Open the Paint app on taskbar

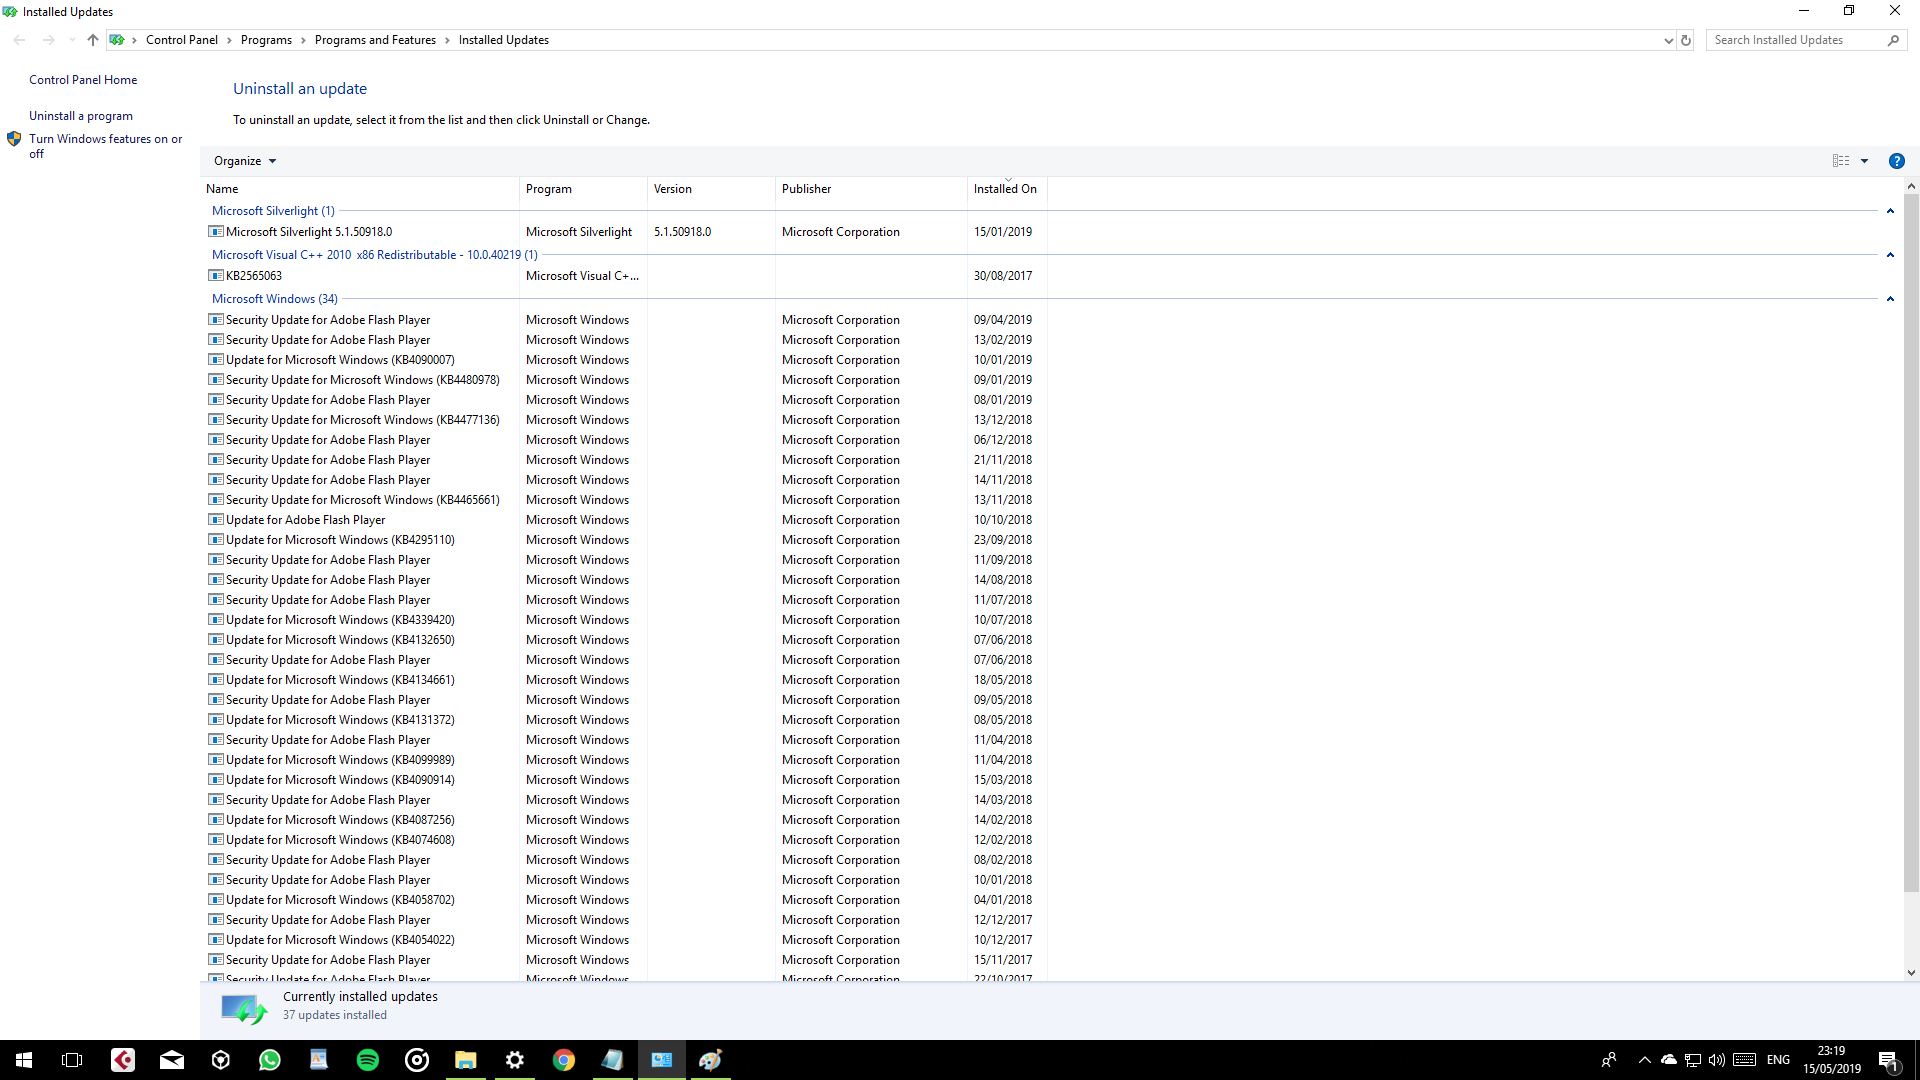coord(711,1060)
